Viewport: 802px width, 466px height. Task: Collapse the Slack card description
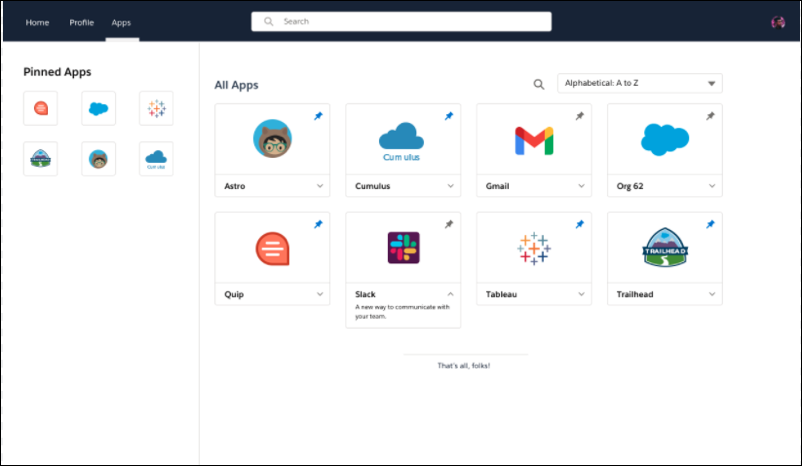pyautogui.click(x=451, y=294)
